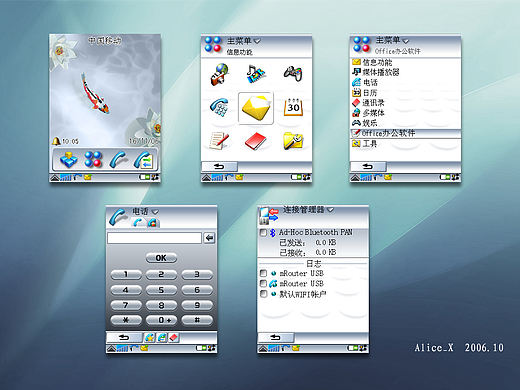
Task: Open the phone keypad icon in grid menu
Action: [x=219, y=108]
